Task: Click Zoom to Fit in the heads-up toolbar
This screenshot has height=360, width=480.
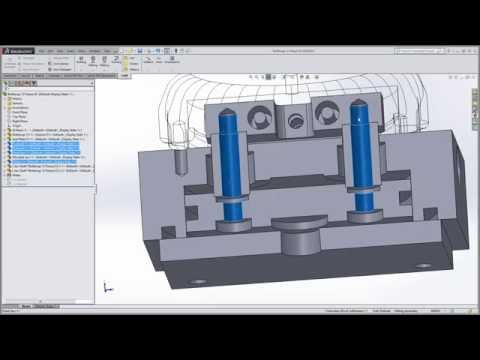Action: point(252,77)
